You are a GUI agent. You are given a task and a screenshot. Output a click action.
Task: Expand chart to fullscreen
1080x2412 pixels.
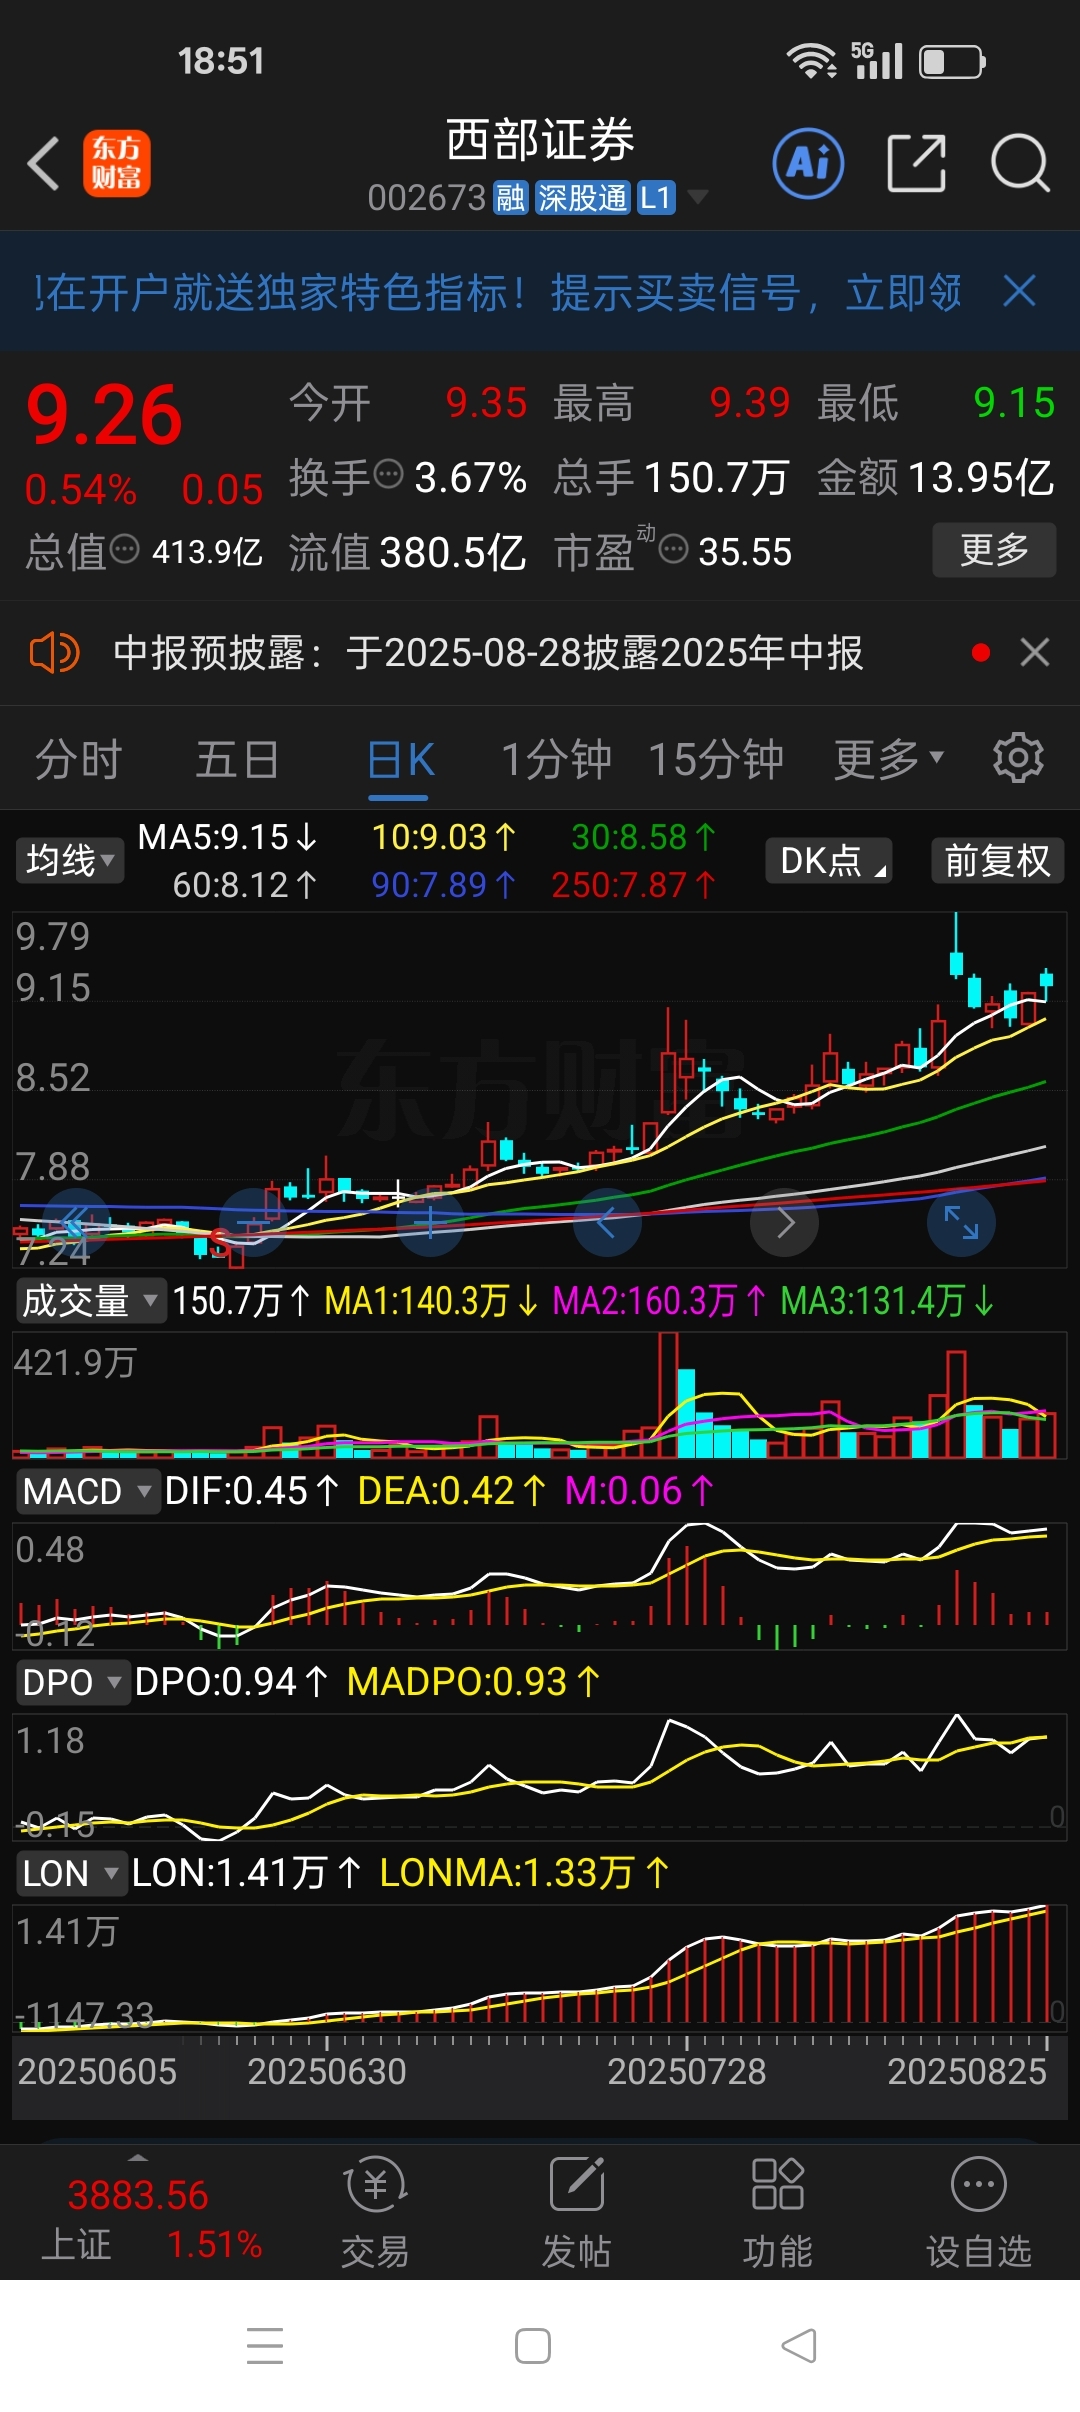[x=961, y=1222]
